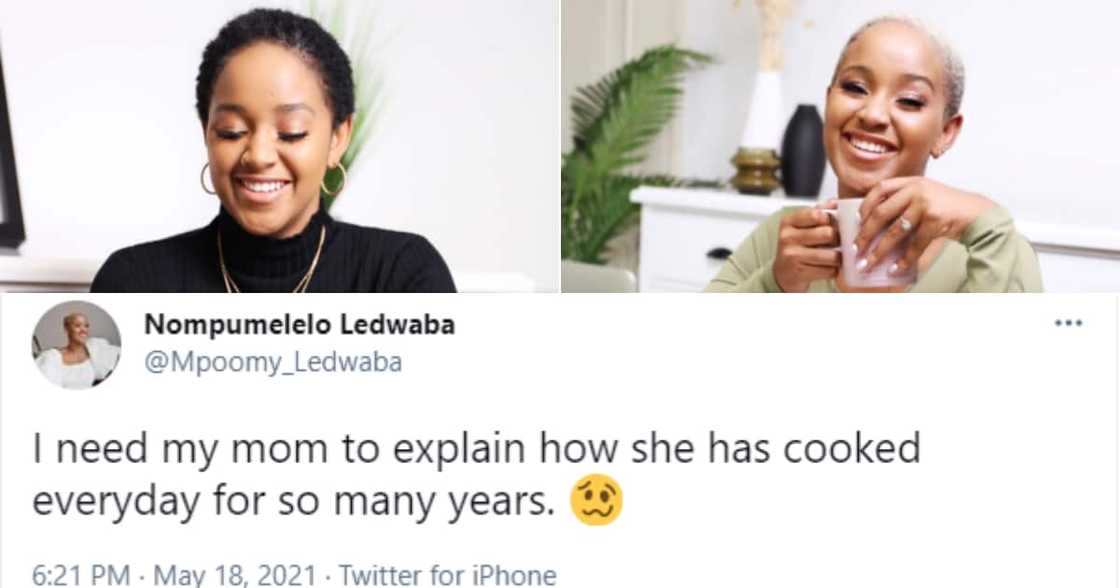Click the olive-gold vase beside the black vase
1120x588 pixels.
(x=755, y=170)
